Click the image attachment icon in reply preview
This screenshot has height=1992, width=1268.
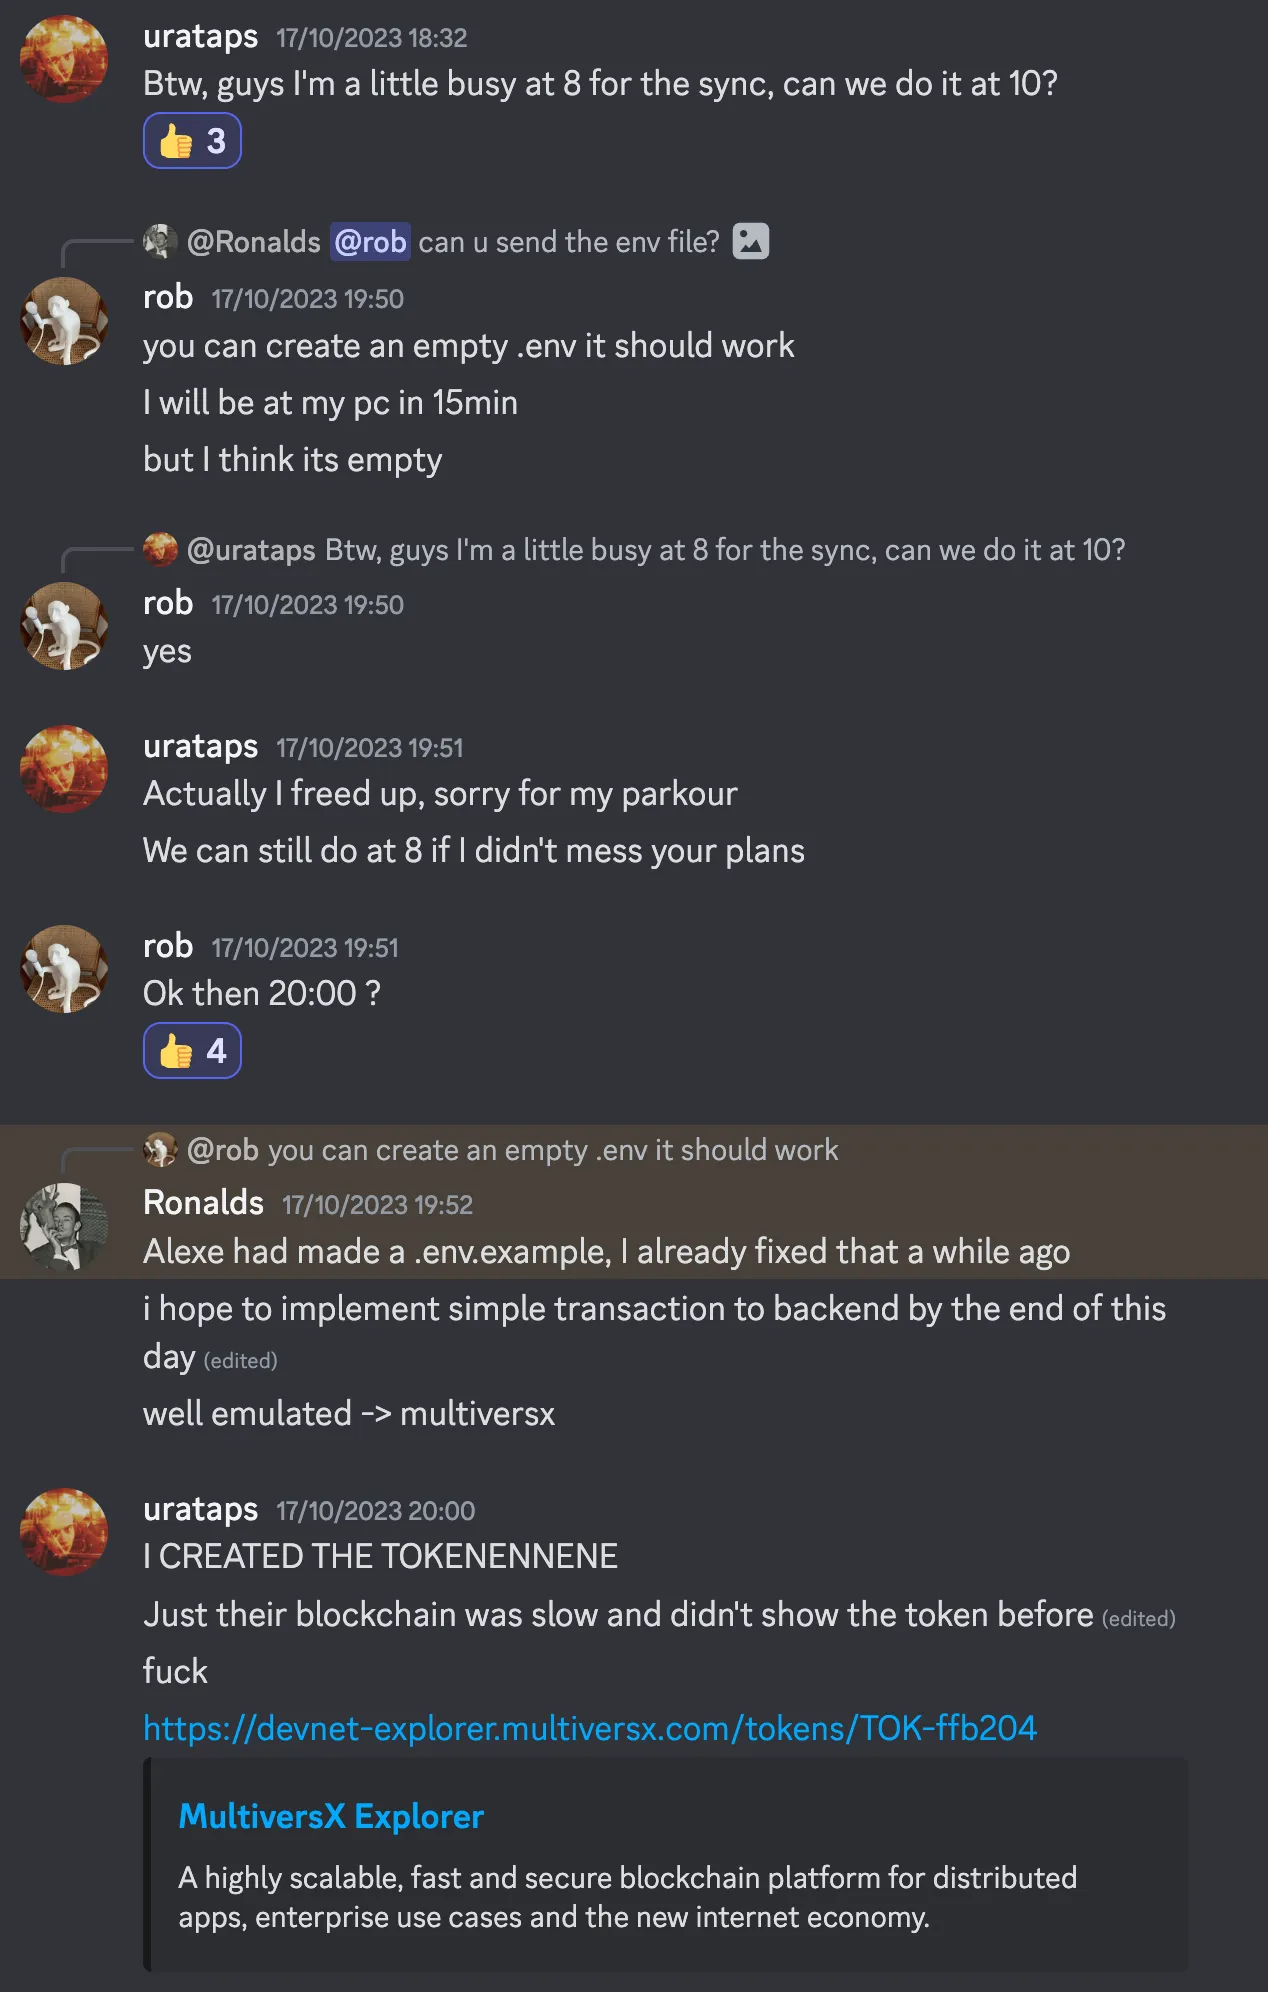click(x=750, y=241)
